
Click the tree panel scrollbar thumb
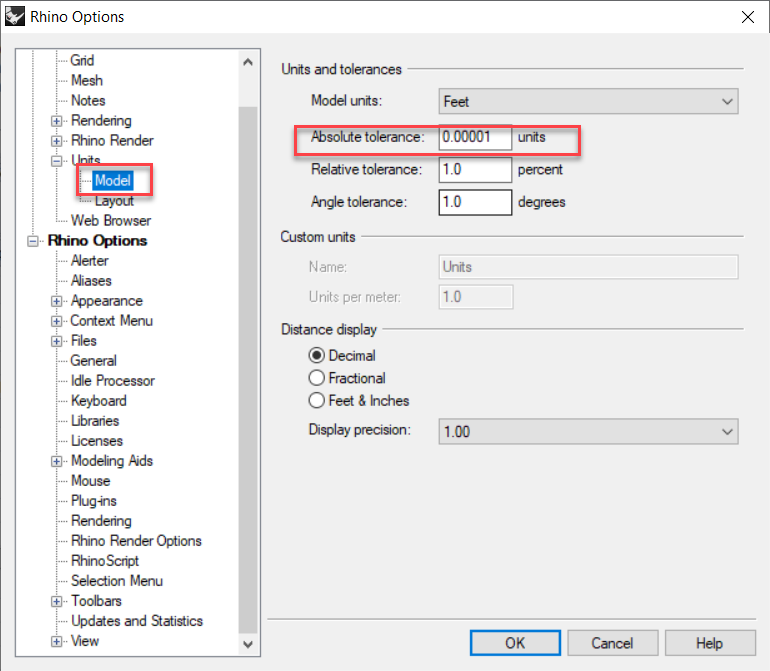[x=248, y=369]
